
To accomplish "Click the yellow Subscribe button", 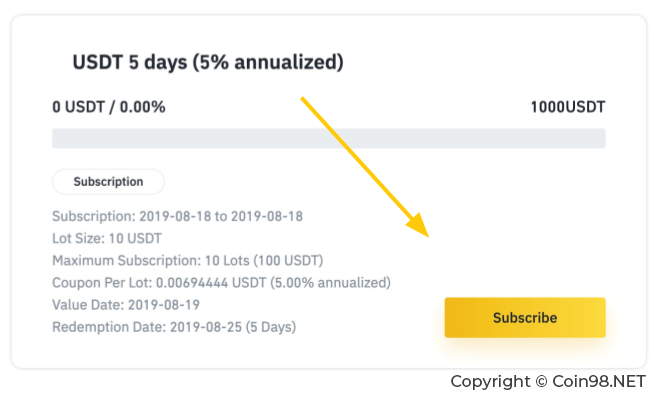I will tap(525, 317).
